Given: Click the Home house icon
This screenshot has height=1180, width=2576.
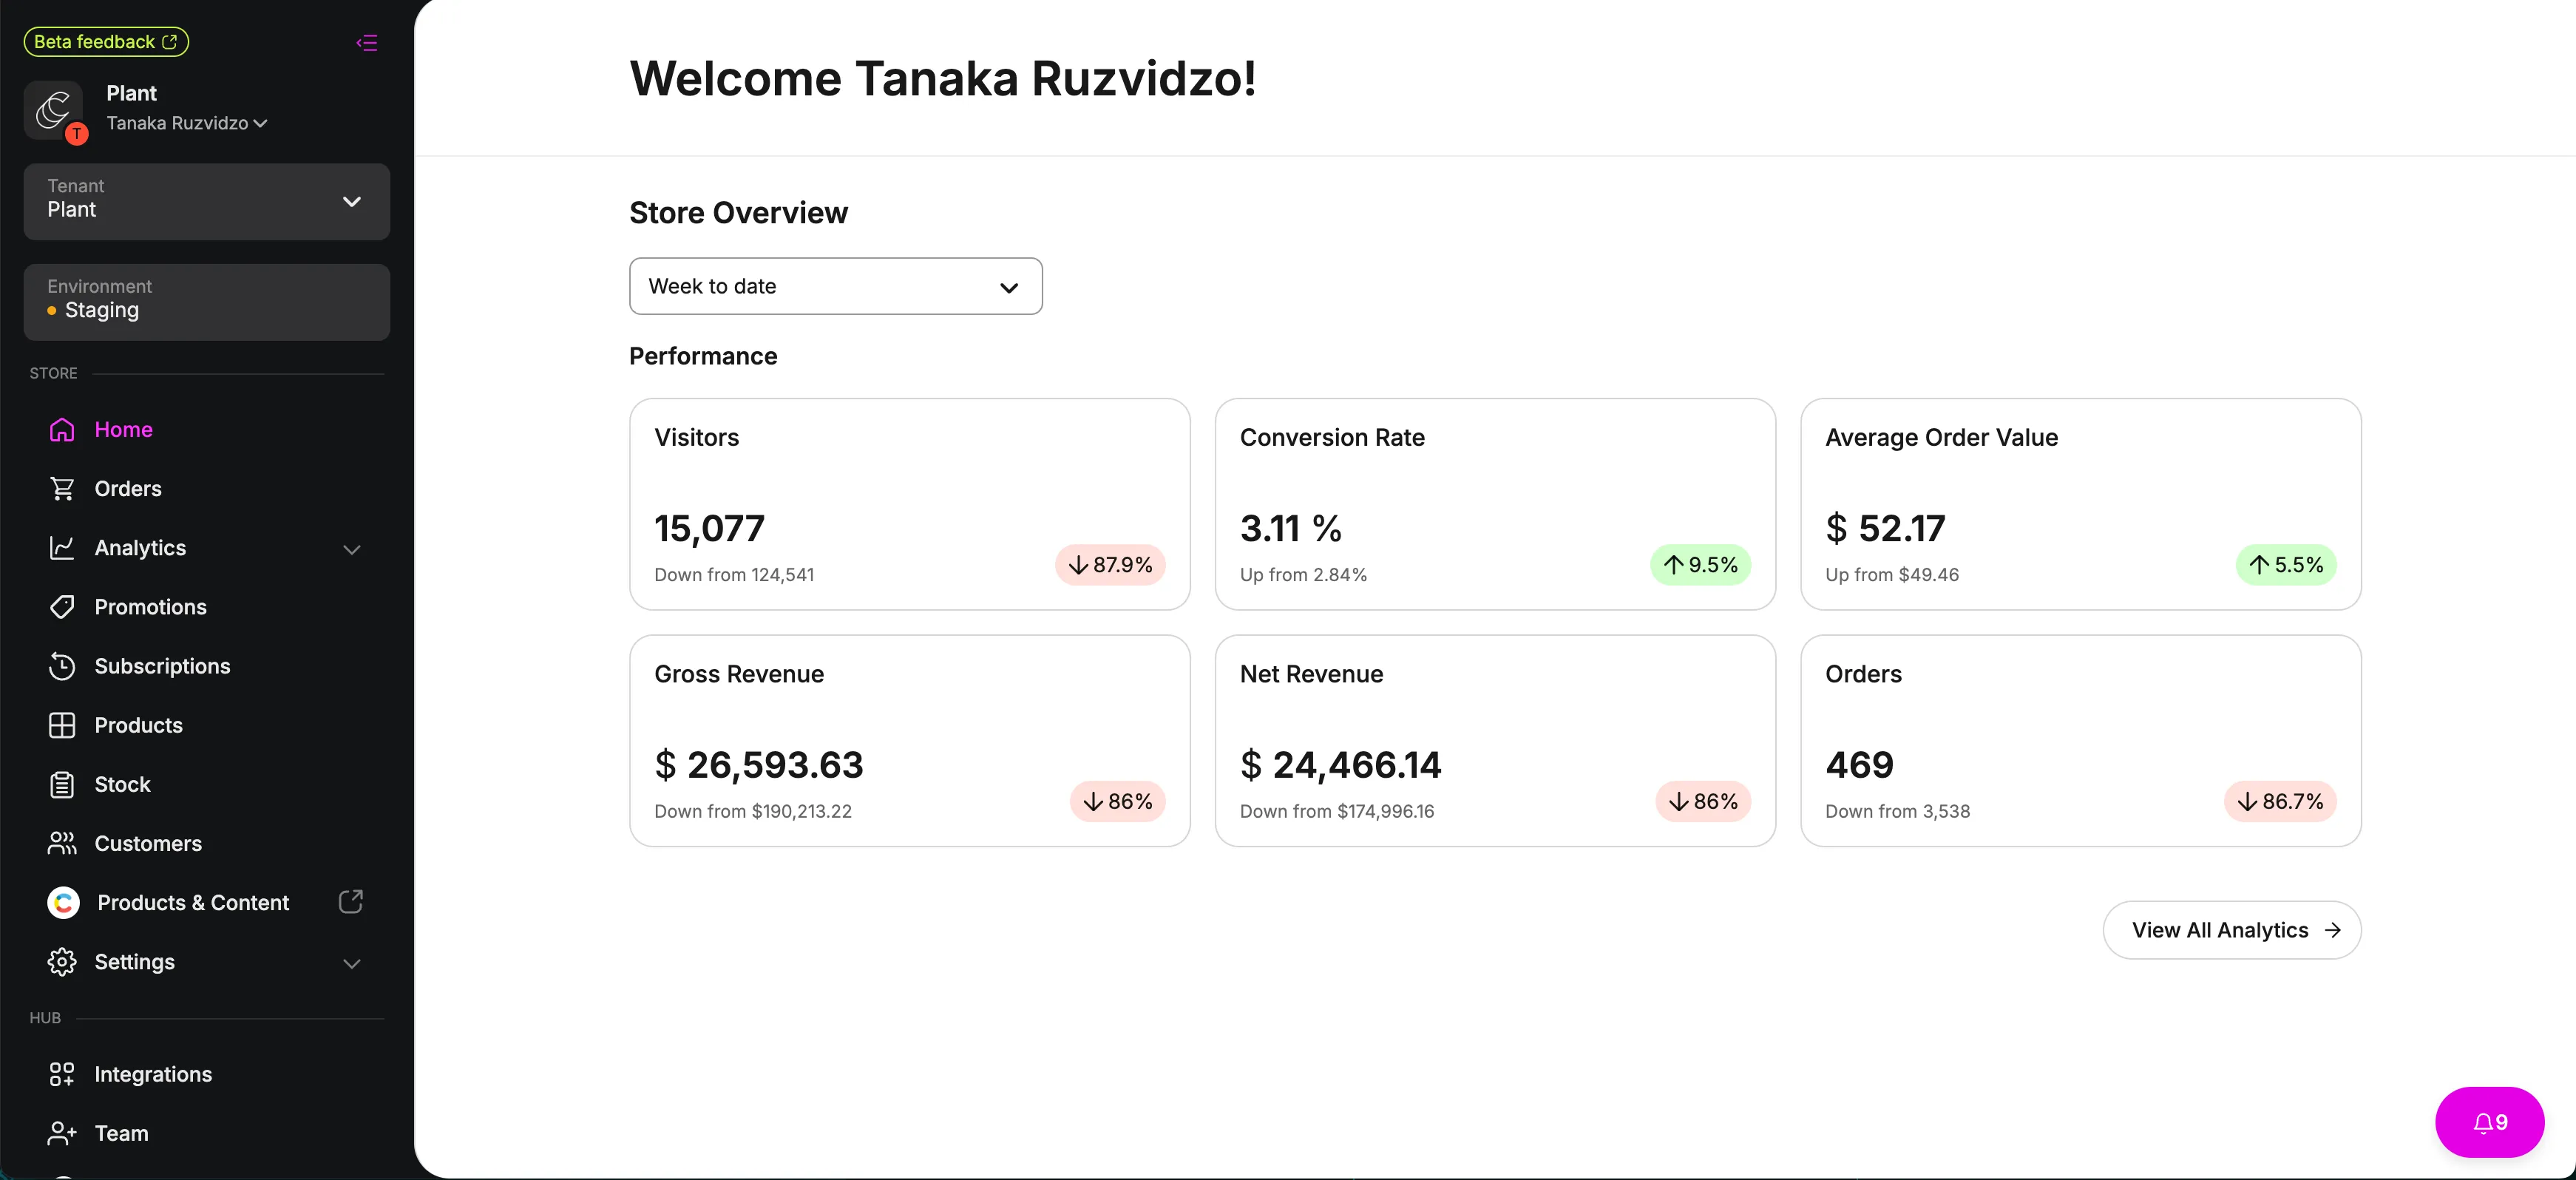Looking at the screenshot, I should point(62,430).
